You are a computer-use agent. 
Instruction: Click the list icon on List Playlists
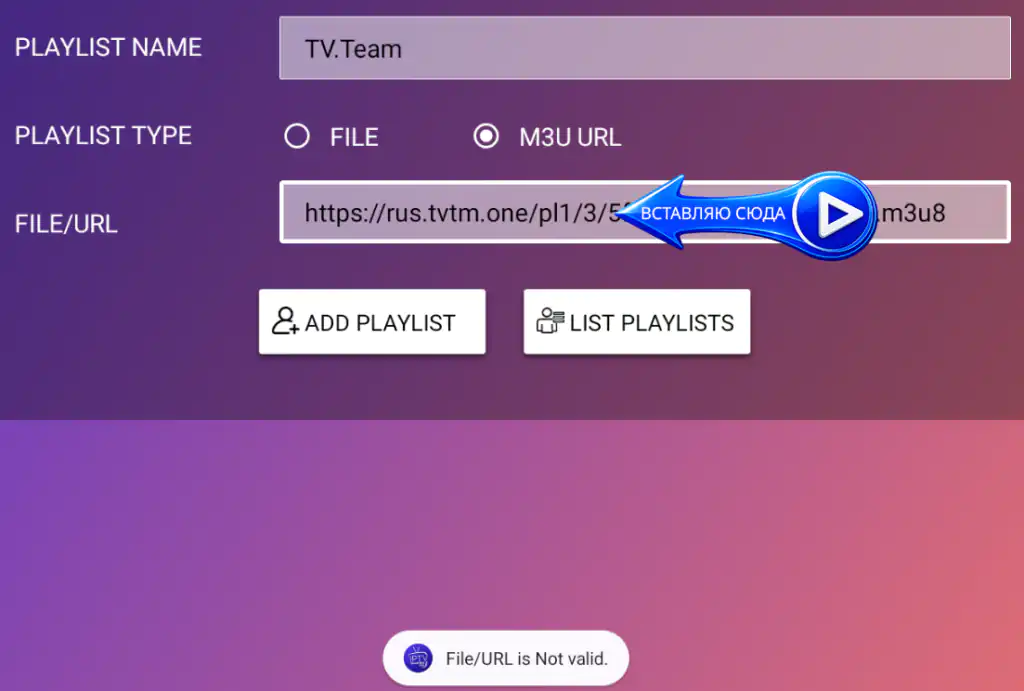point(550,321)
